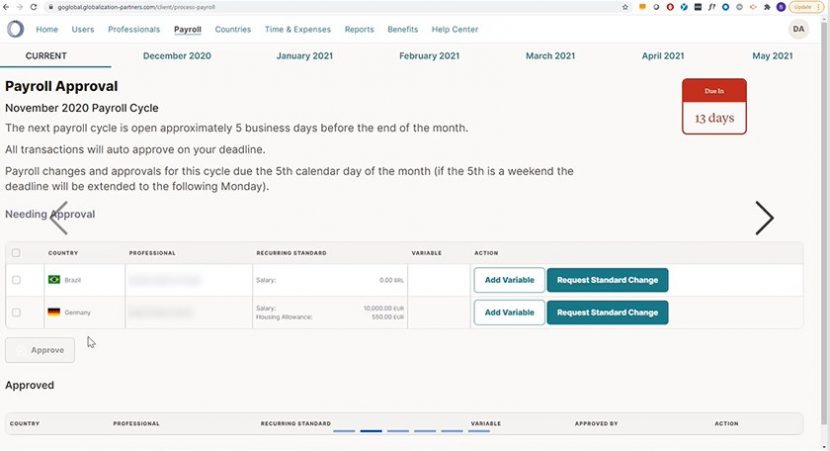Request Standard Change for Germany professional
The width and height of the screenshot is (830, 451).
[607, 312]
